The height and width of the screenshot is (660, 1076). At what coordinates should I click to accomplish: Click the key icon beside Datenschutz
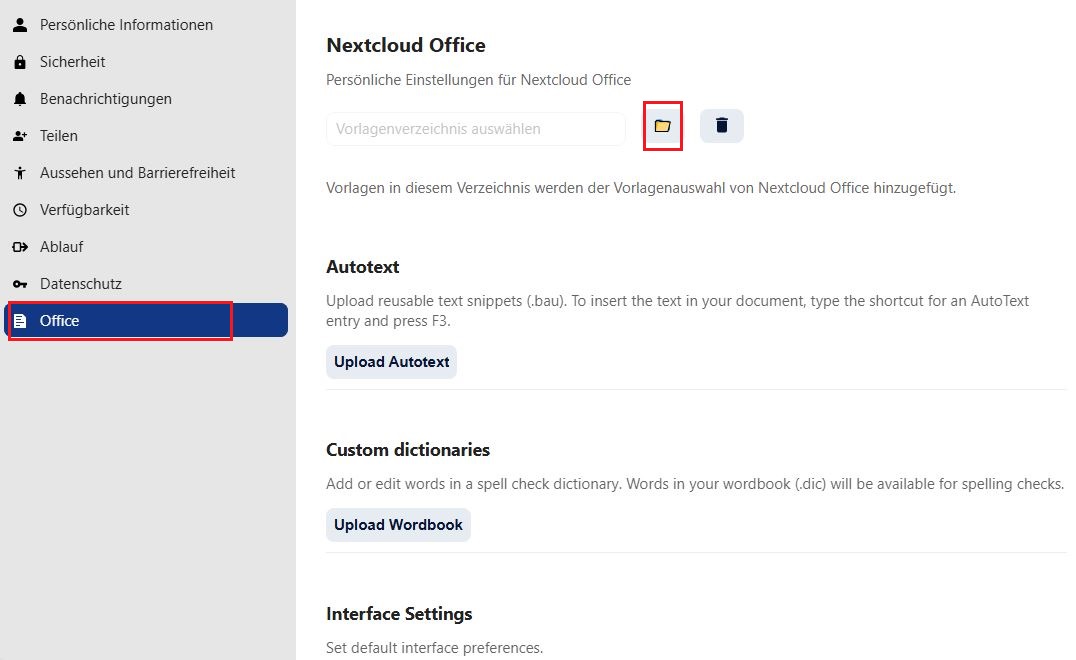[x=19, y=284]
